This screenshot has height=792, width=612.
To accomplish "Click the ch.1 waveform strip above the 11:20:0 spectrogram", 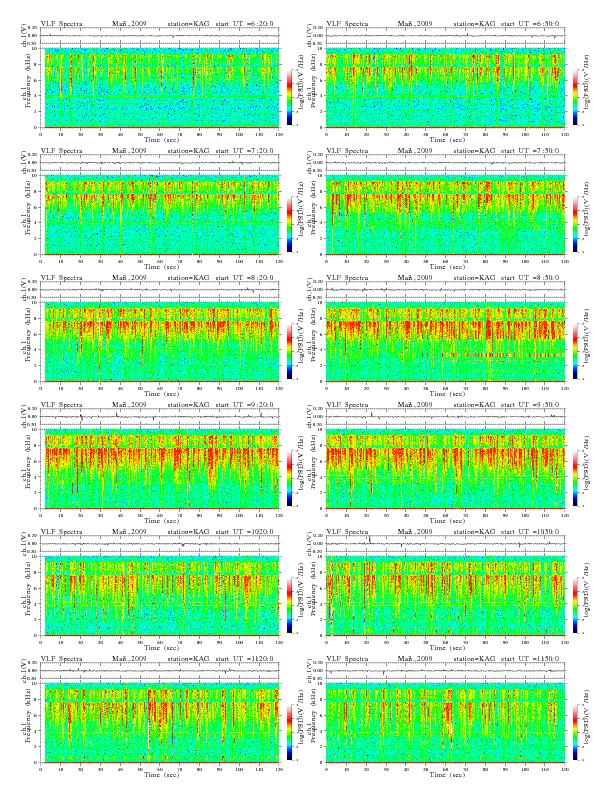I will (160, 671).
